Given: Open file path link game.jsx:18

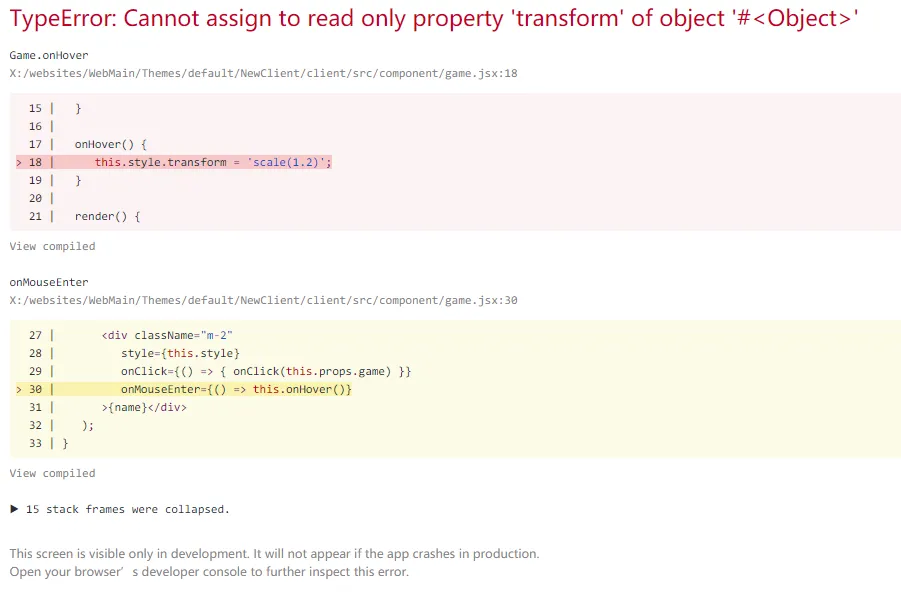Looking at the screenshot, I should [263, 73].
